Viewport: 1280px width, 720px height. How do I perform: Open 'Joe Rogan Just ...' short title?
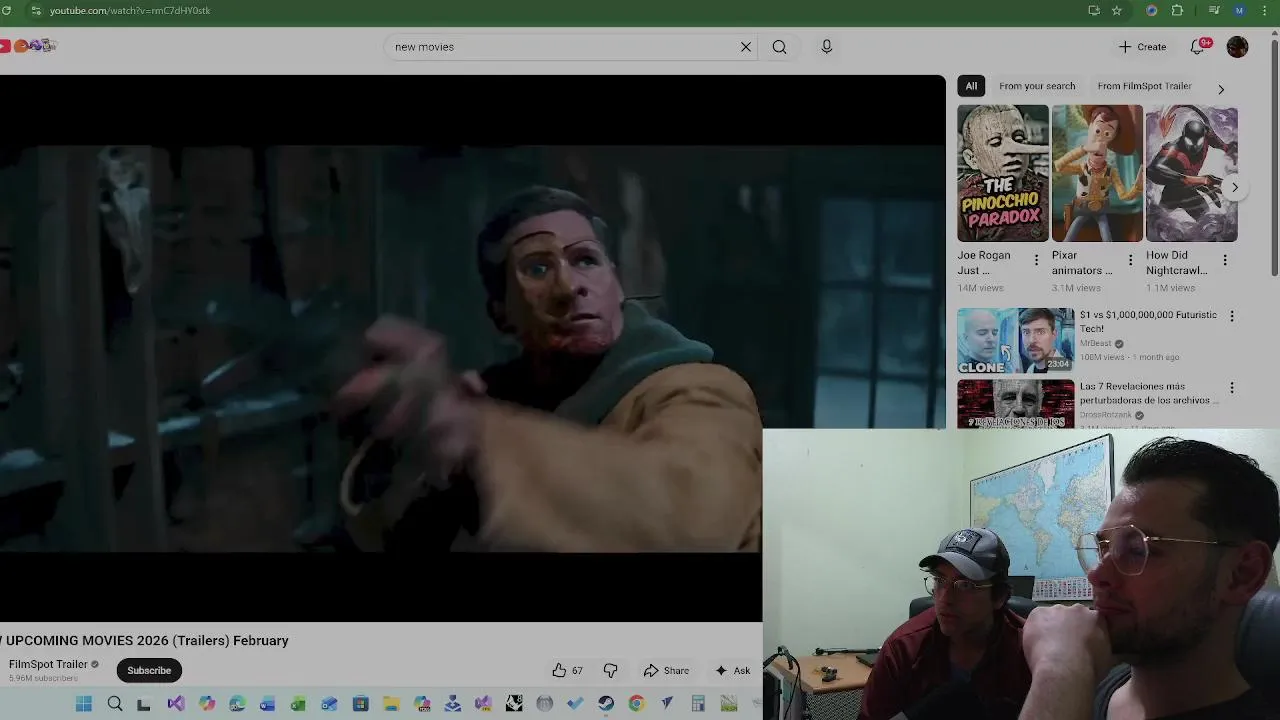[x=984, y=262]
